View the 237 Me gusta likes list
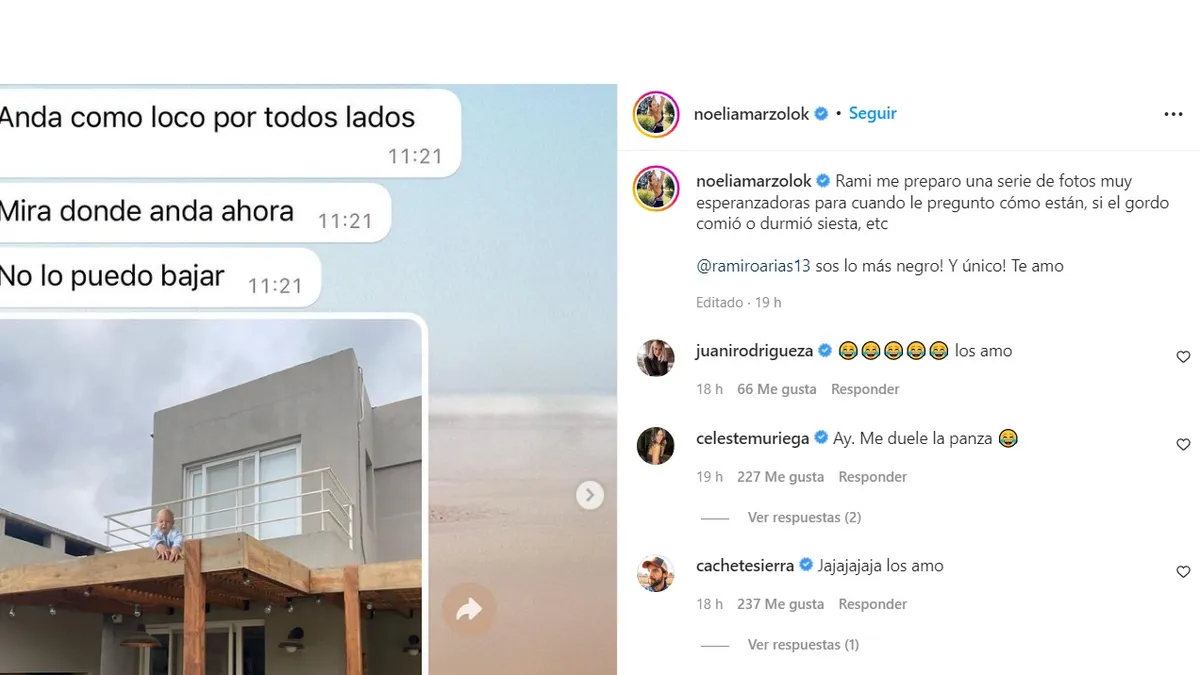The image size is (1200, 675). coord(780,604)
